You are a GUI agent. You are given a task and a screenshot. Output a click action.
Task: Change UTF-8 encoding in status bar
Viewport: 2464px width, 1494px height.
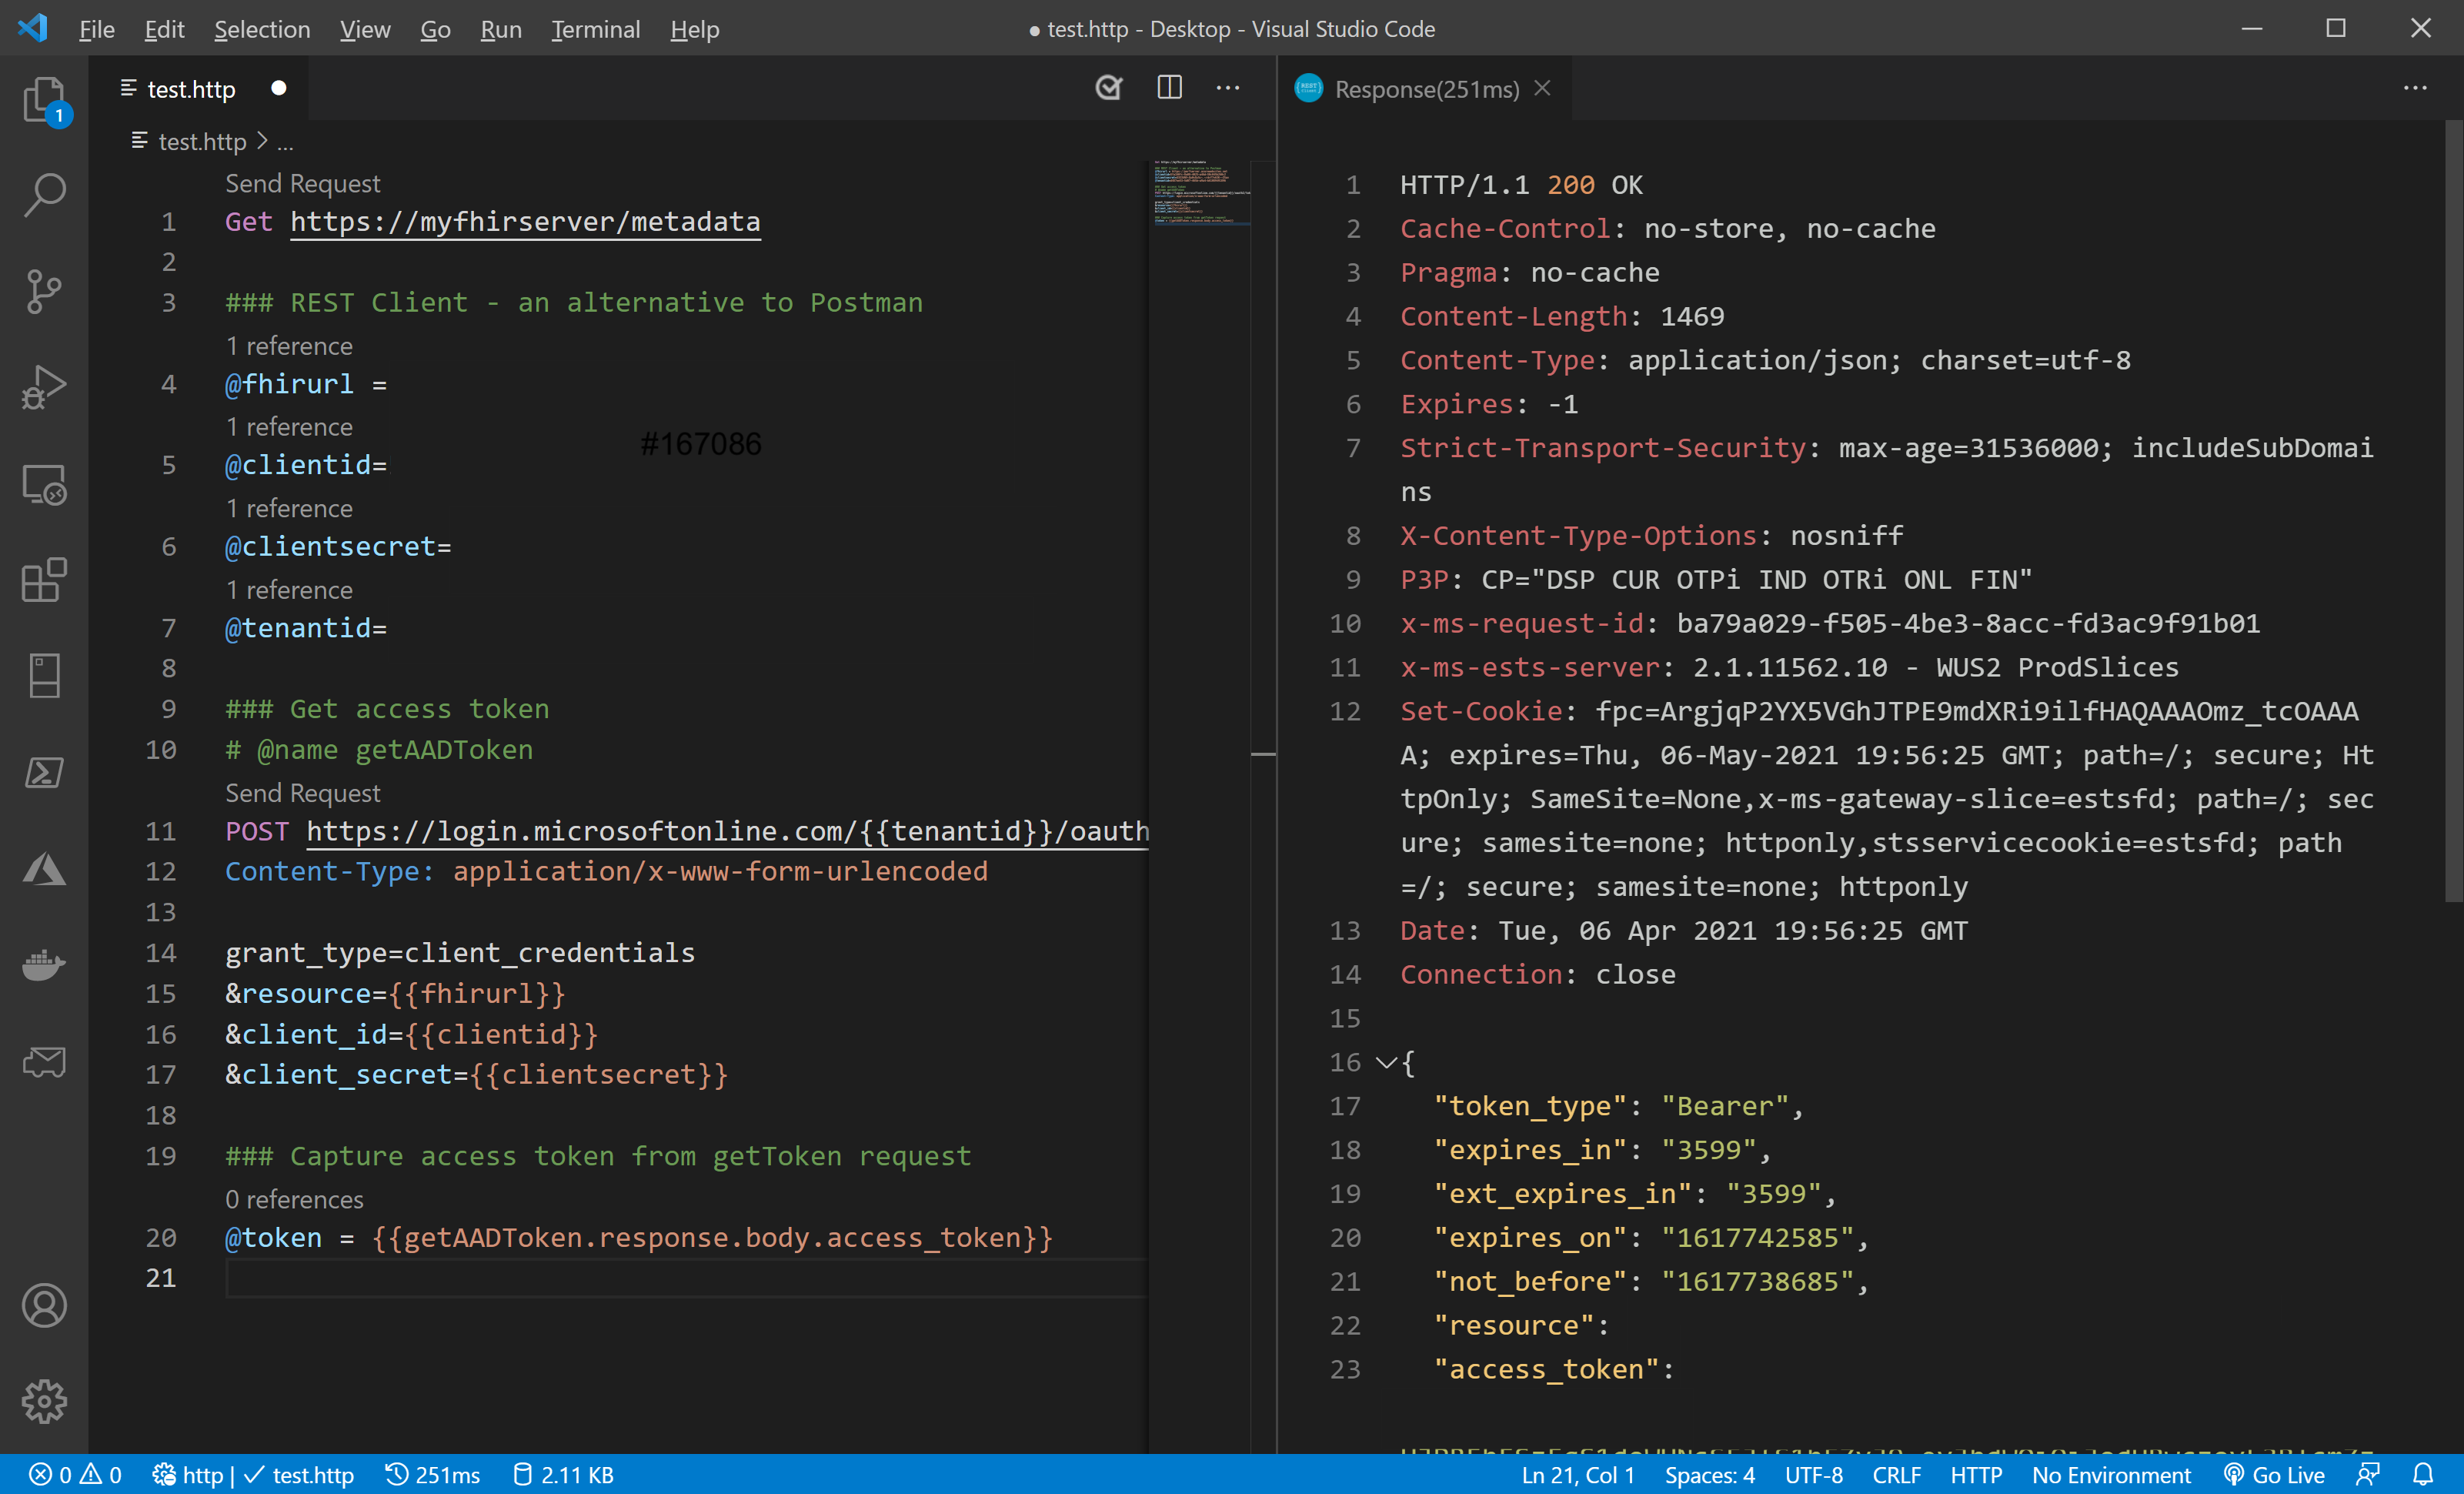1814,1475
